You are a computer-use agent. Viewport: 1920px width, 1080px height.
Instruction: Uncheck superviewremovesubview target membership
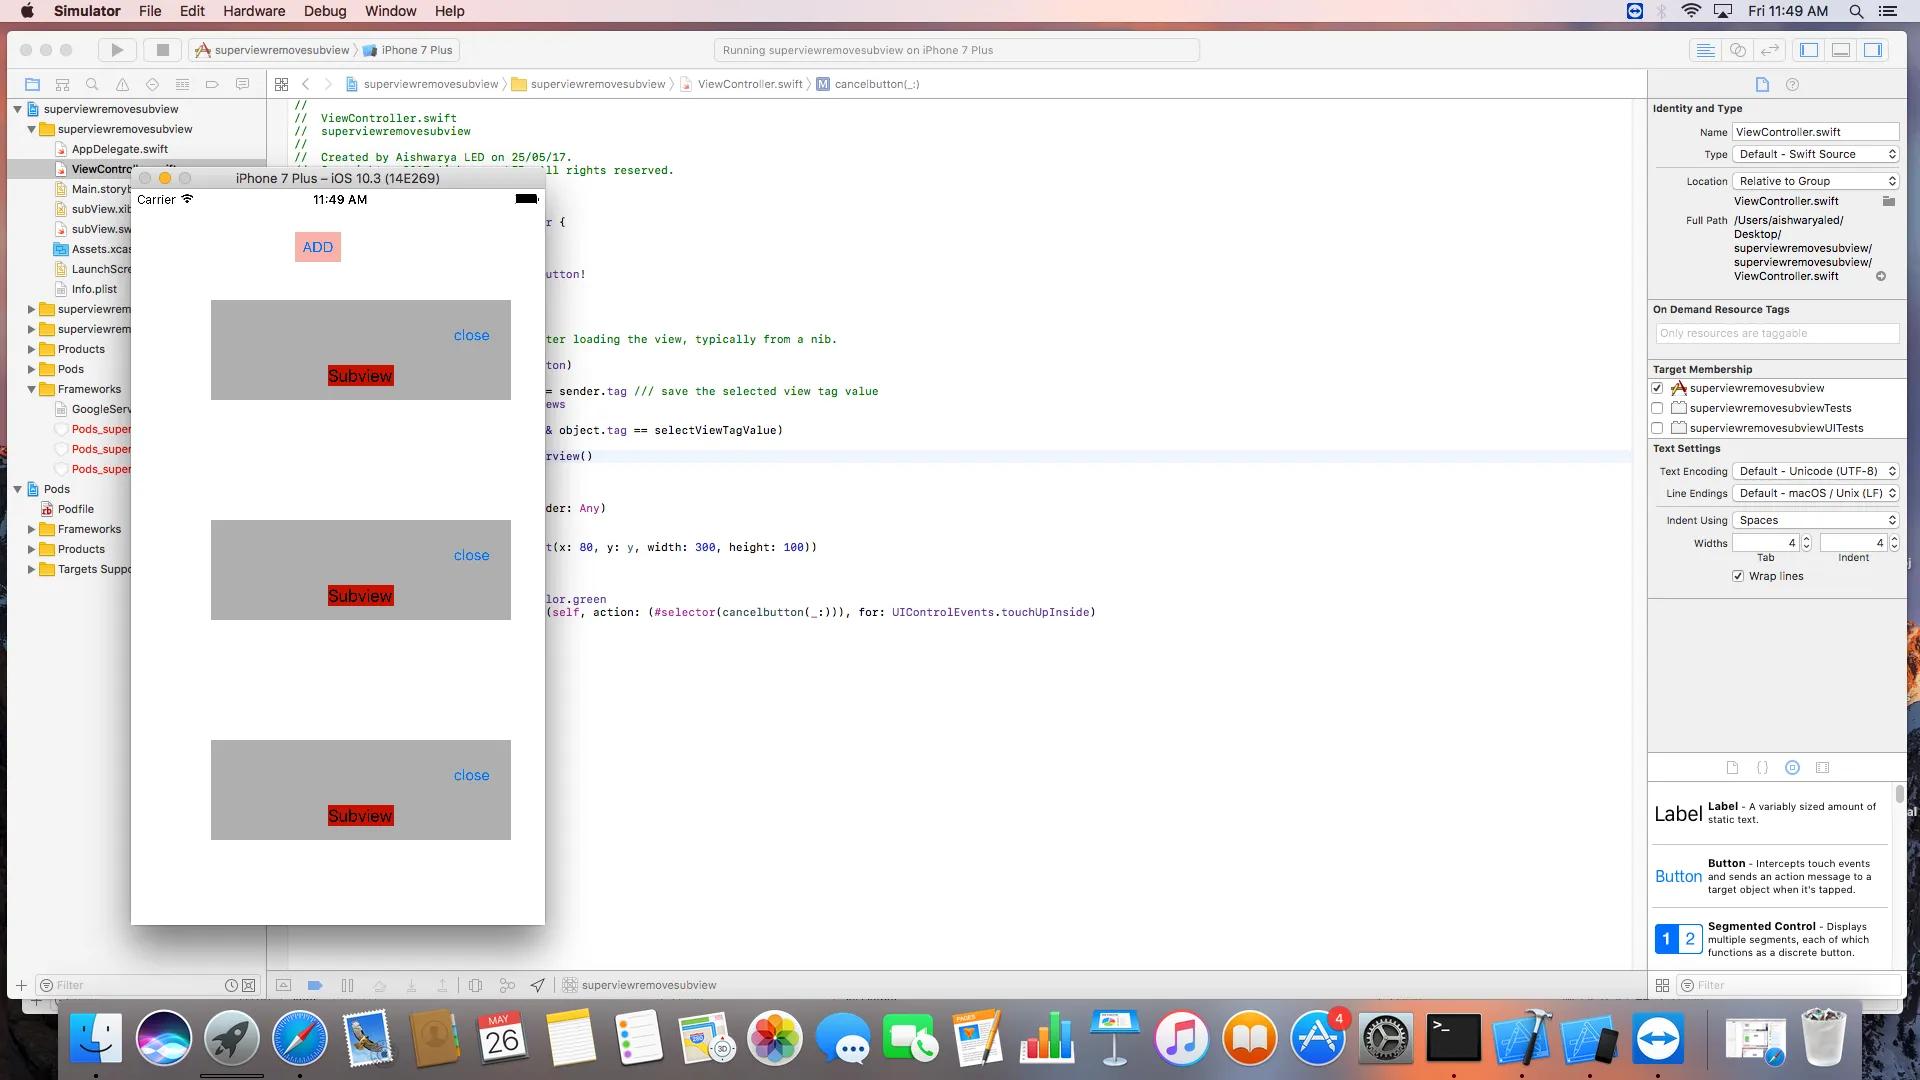pyautogui.click(x=1657, y=388)
